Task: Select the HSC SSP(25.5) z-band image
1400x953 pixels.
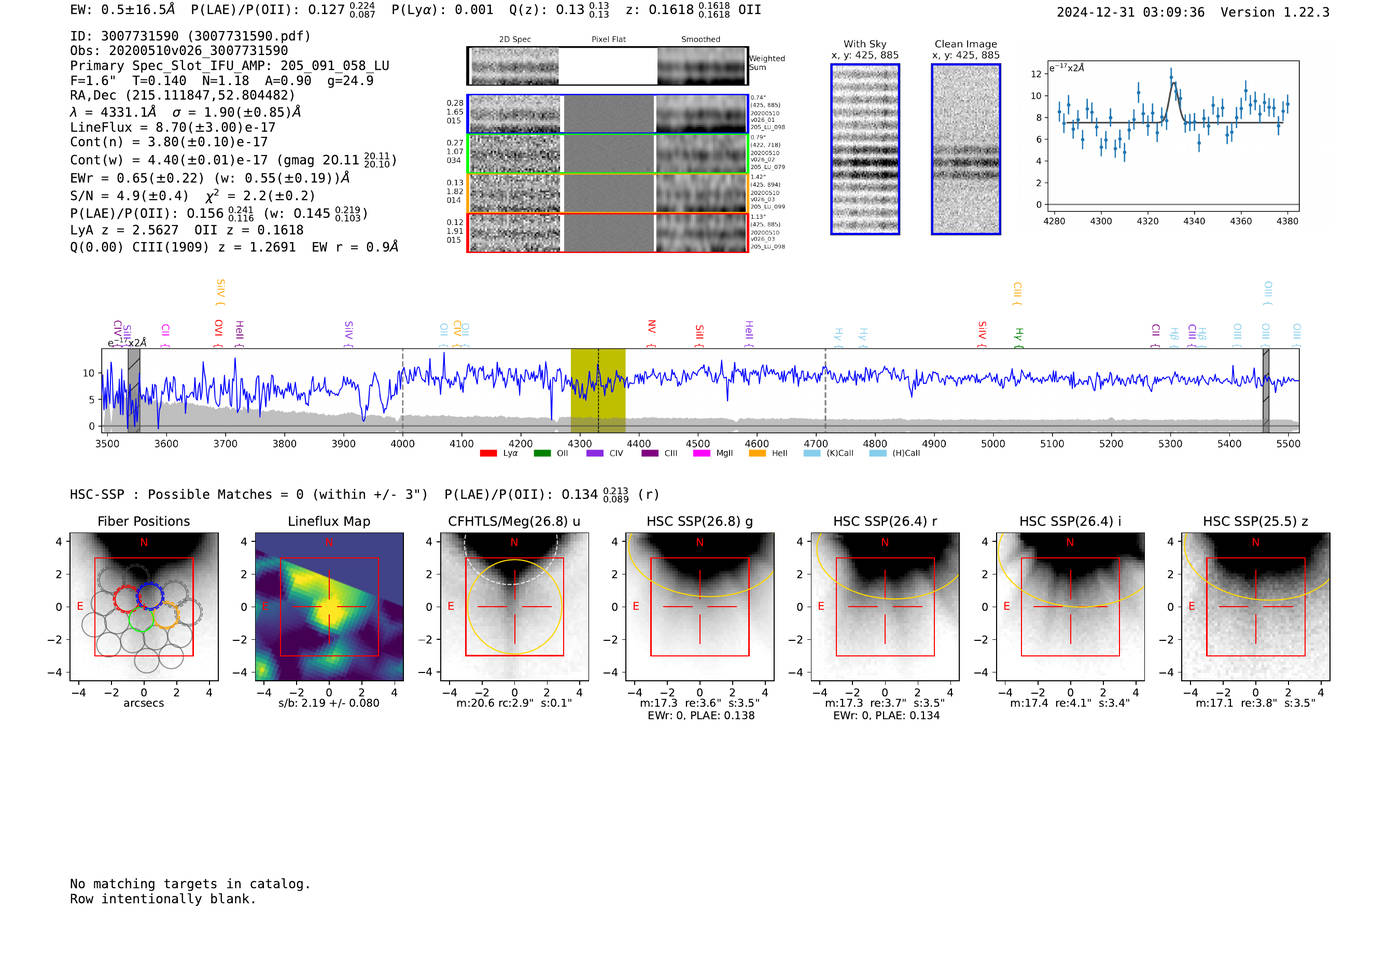Action: click(1256, 607)
